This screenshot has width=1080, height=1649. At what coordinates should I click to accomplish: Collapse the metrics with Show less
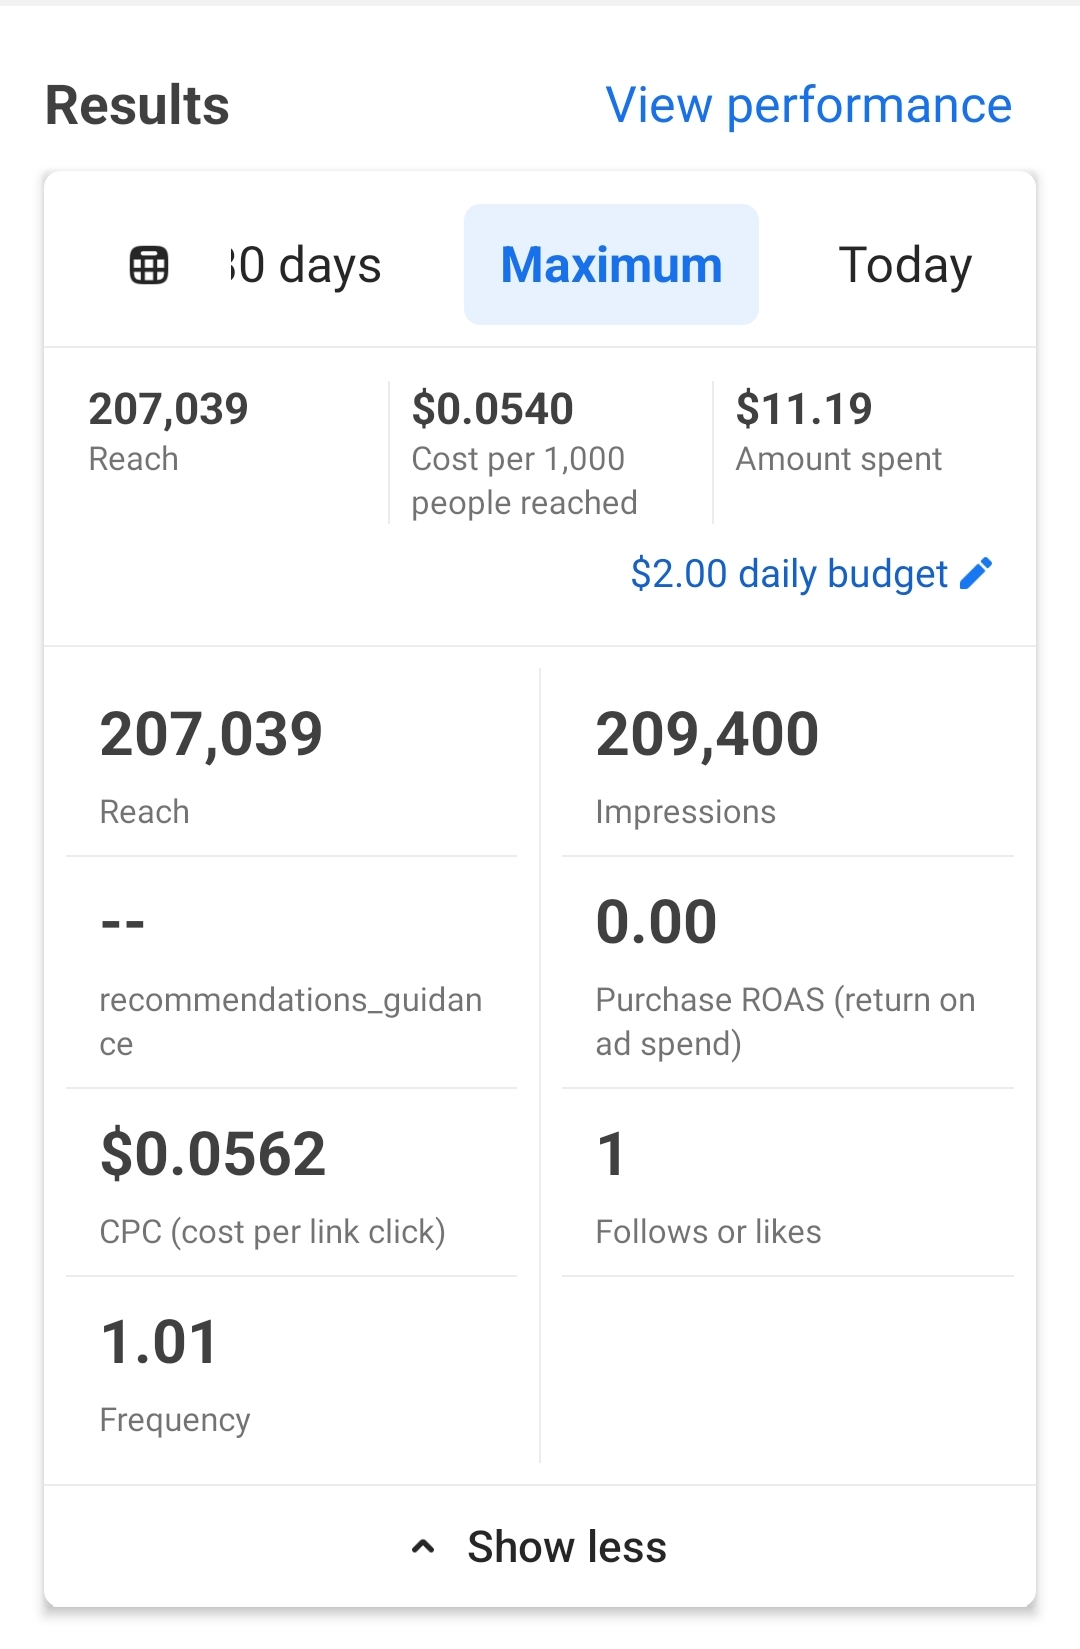tap(566, 1547)
